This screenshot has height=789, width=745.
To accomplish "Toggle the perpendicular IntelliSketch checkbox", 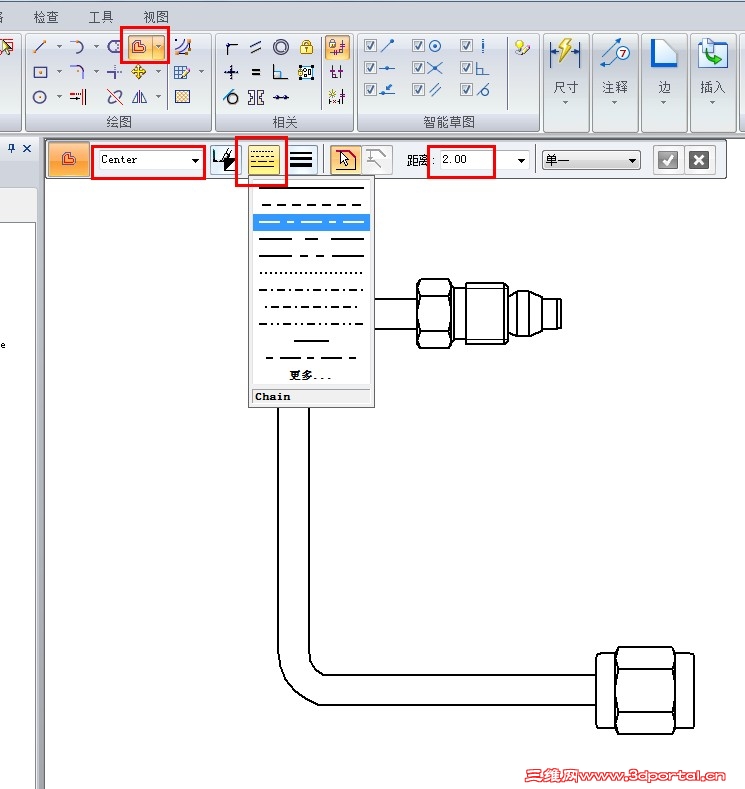I will point(466,67).
